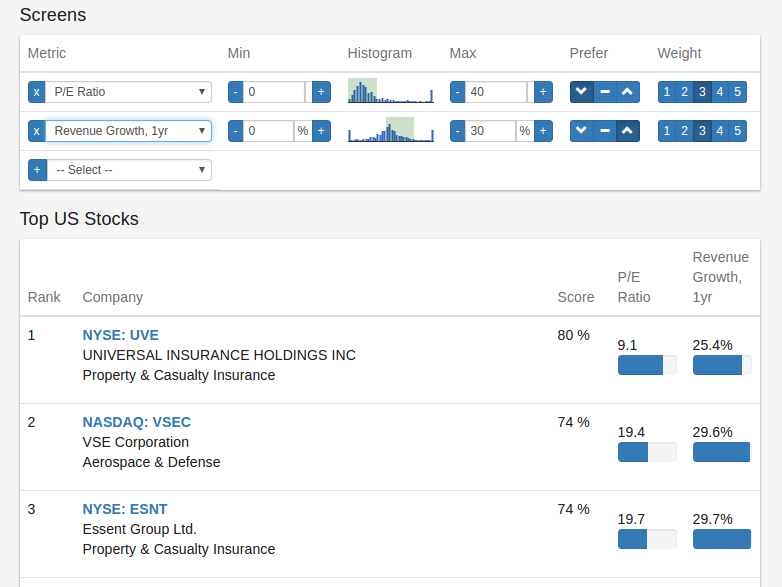Set Revenue Growth weight to 2
Image resolution: width=782 pixels, height=587 pixels.
click(684, 131)
